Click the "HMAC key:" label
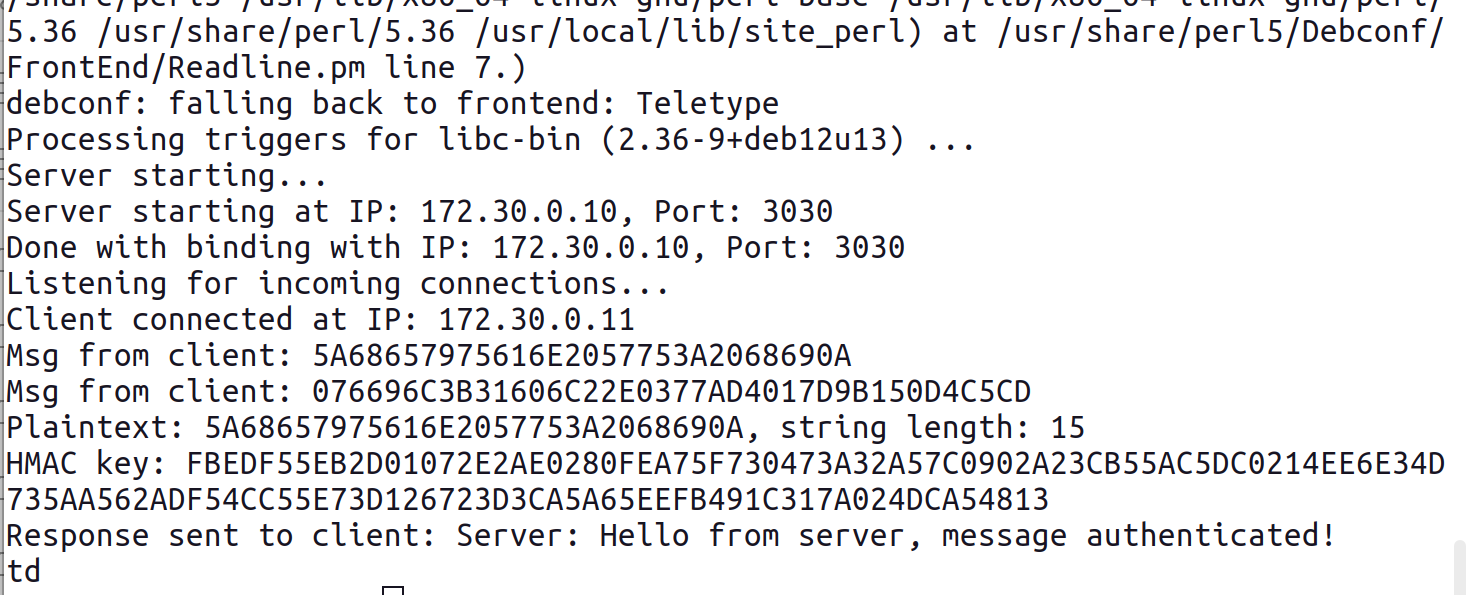This screenshot has width=1466, height=595. pyautogui.click(x=87, y=464)
